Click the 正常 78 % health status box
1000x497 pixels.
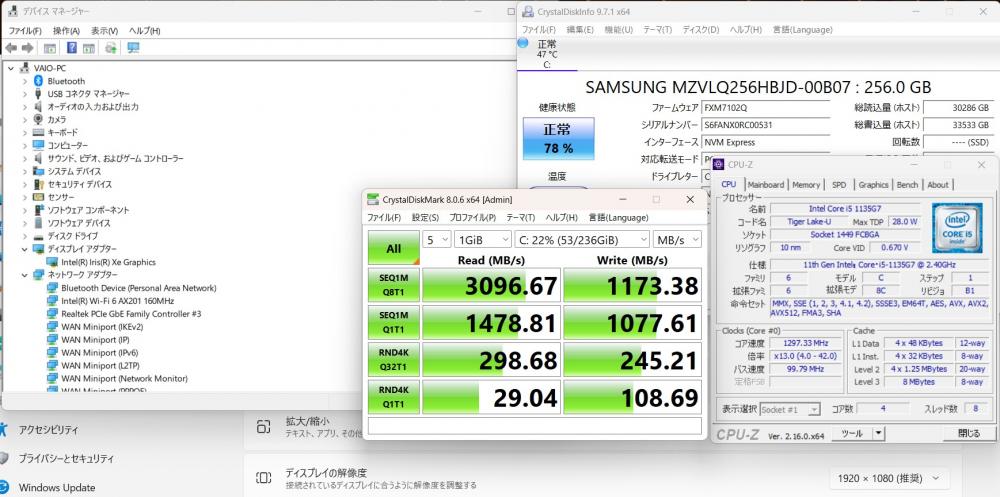click(x=558, y=138)
